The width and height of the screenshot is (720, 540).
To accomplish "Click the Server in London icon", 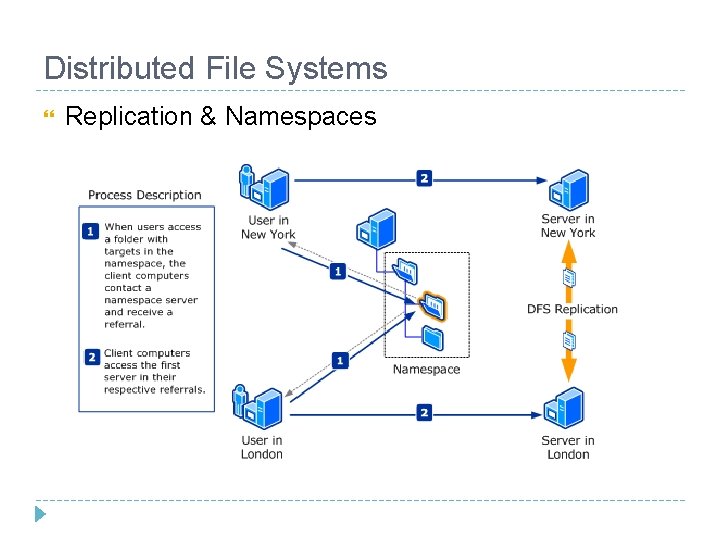I will 563,408.
